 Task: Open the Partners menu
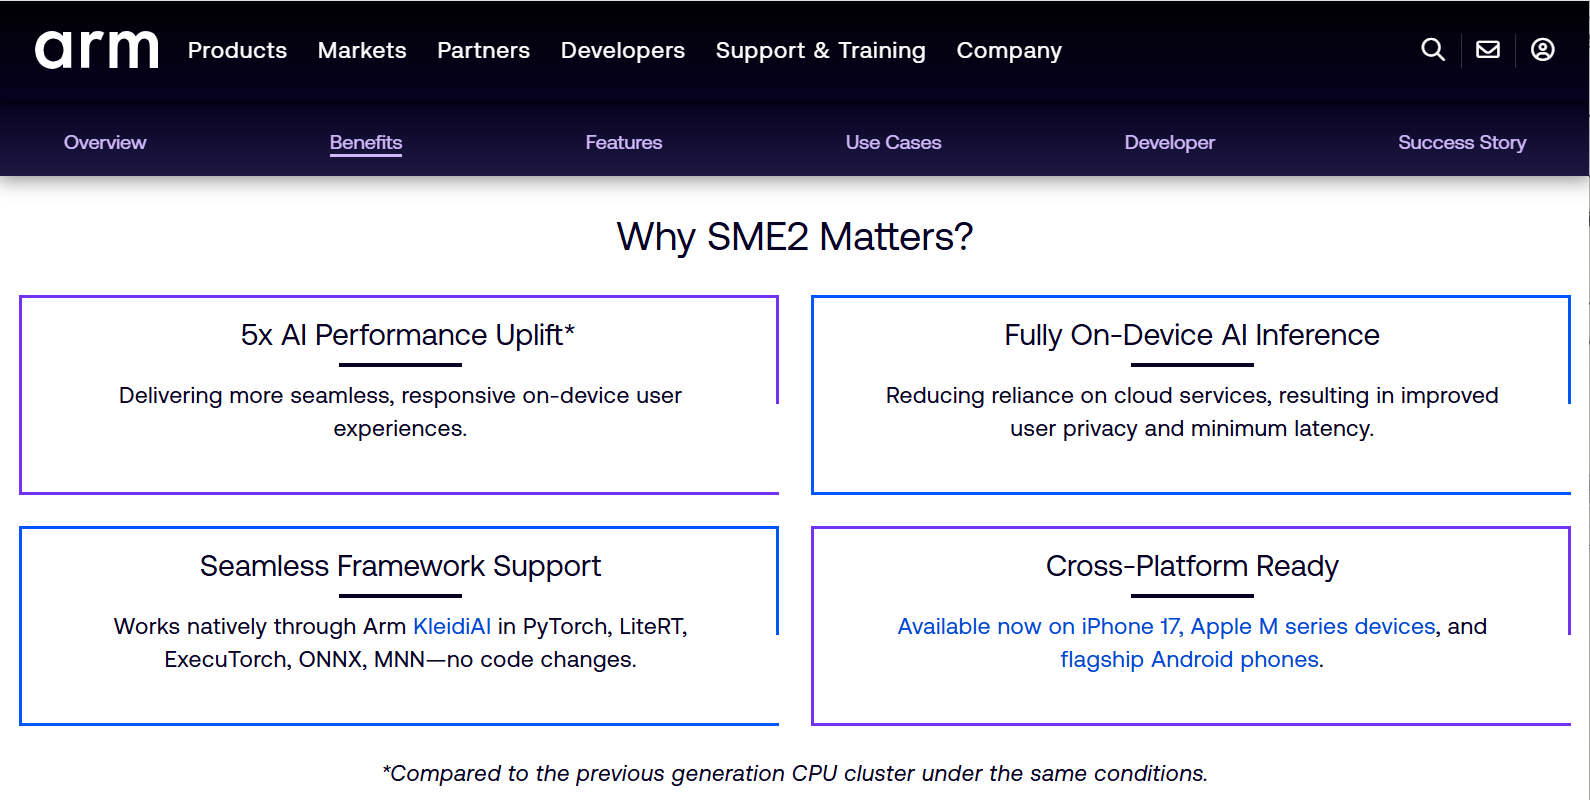tap(484, 50)
